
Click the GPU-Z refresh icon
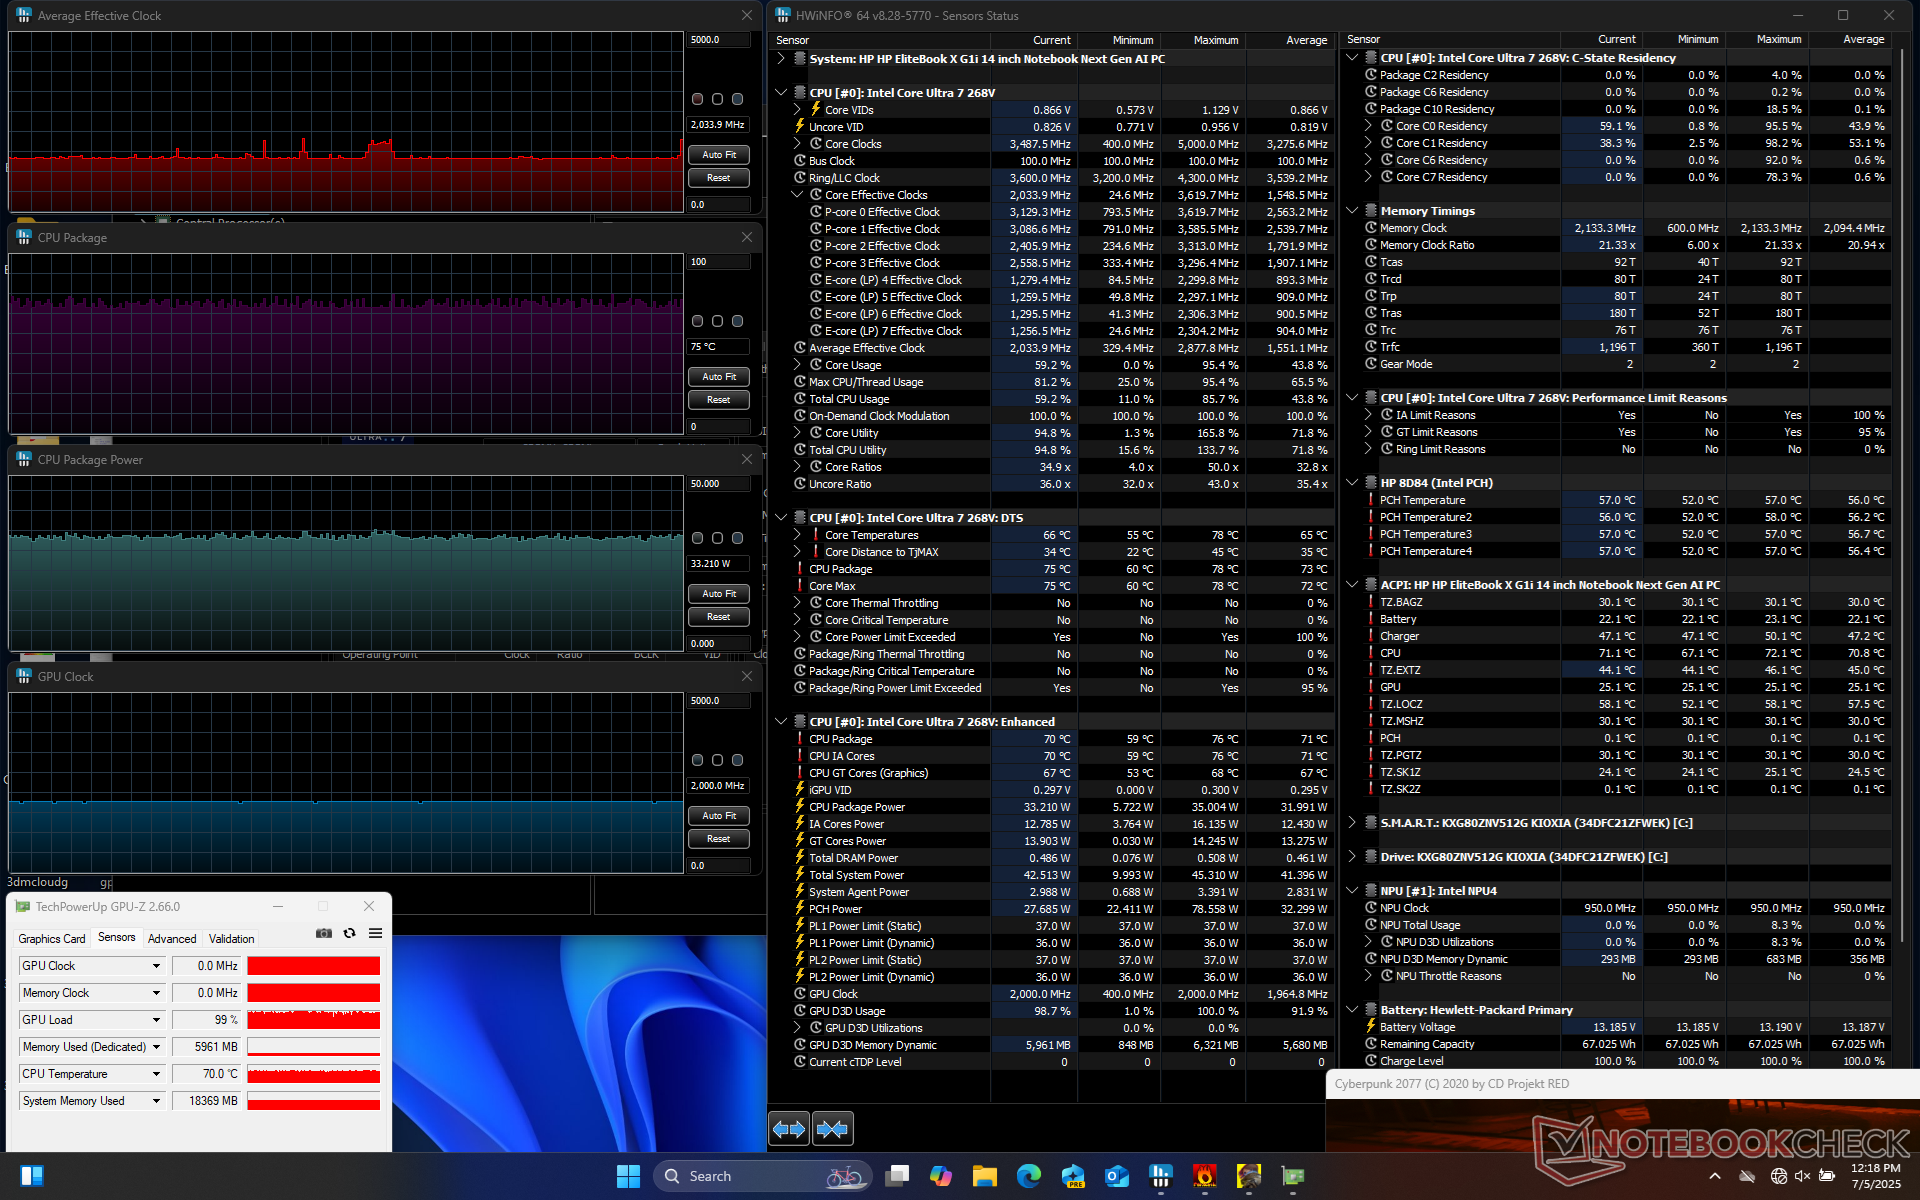tap(349, 933)
